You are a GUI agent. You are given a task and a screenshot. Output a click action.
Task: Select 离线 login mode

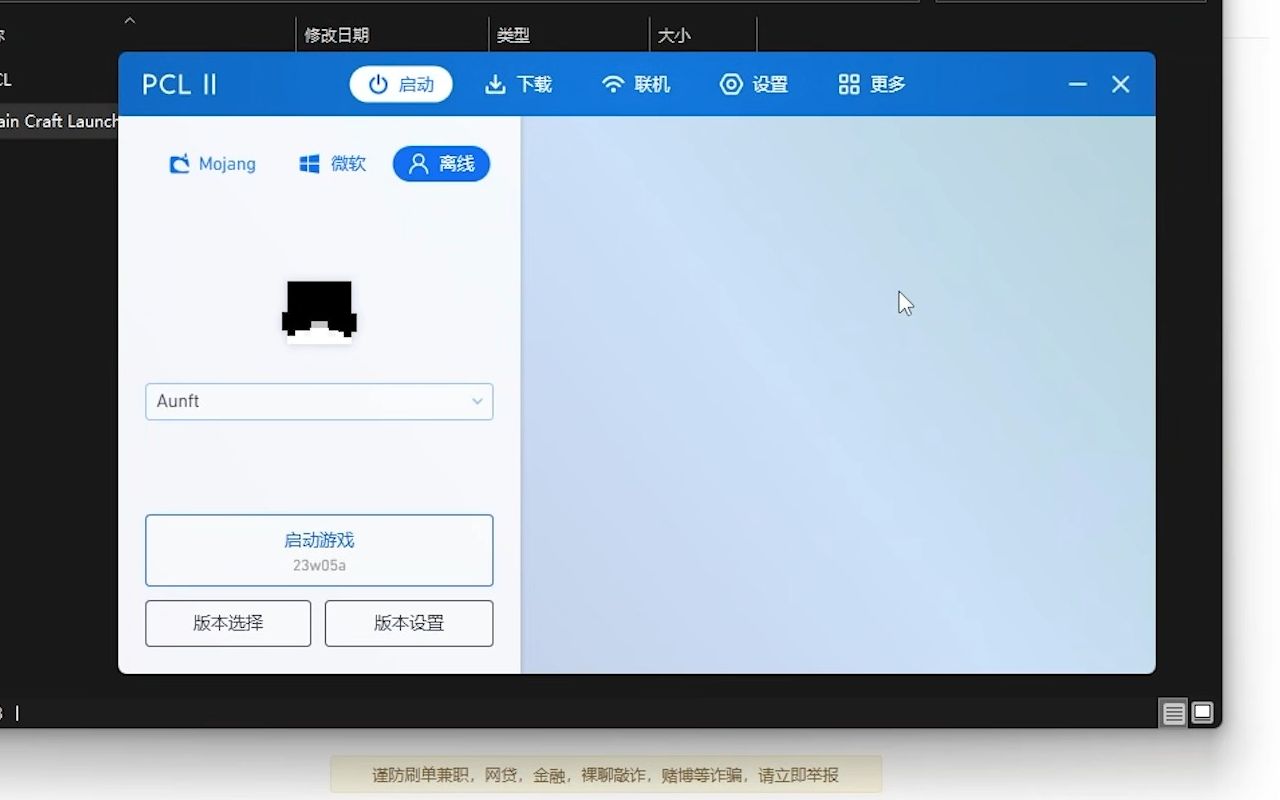[441, 164]
